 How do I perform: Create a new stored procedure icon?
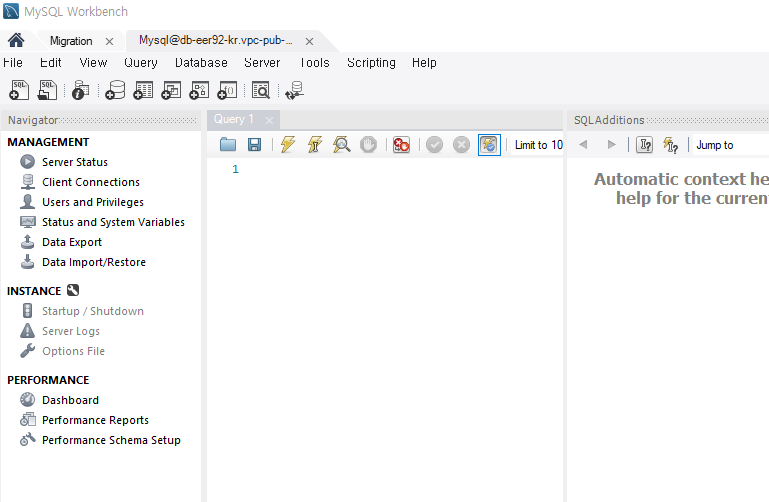[x=199, y=90]
